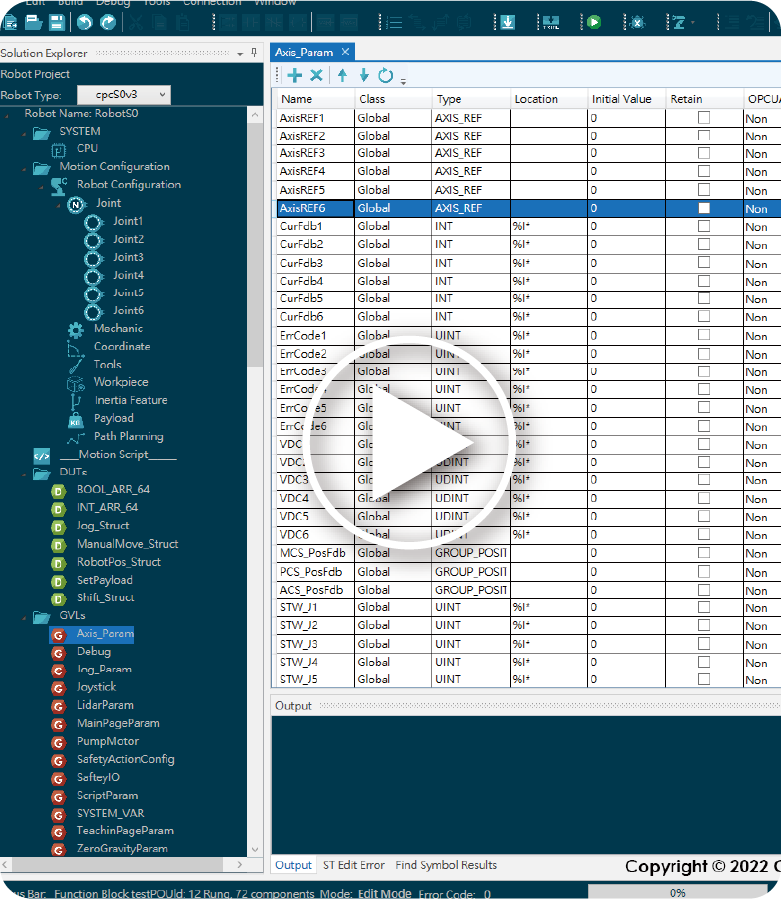The height and width of the screenshot is (899, 781).
Task: Click the green run icon in toolbar
Action: (x=594, y=21)
